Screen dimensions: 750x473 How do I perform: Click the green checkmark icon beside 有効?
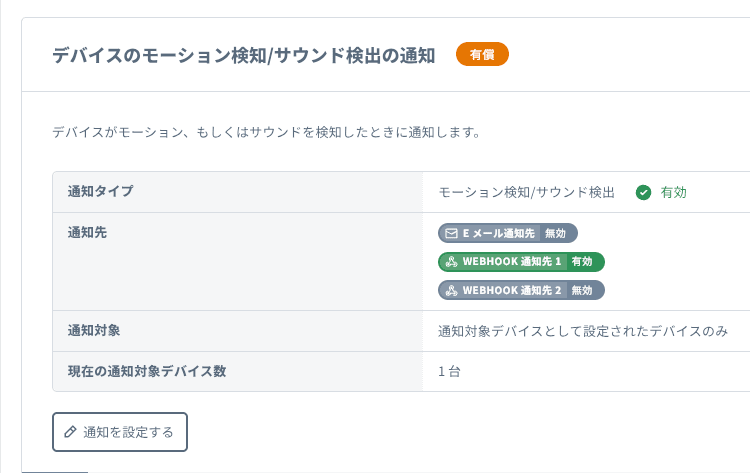point(643,192)
